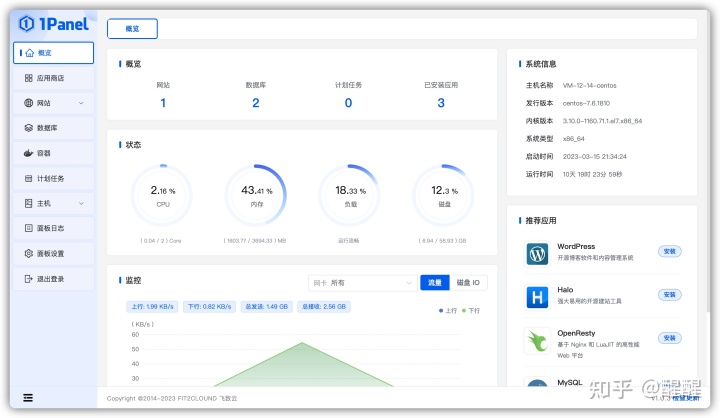Install OpenResty with 安装 button
This screenshot has width=720, height=418.
point(669,338)
